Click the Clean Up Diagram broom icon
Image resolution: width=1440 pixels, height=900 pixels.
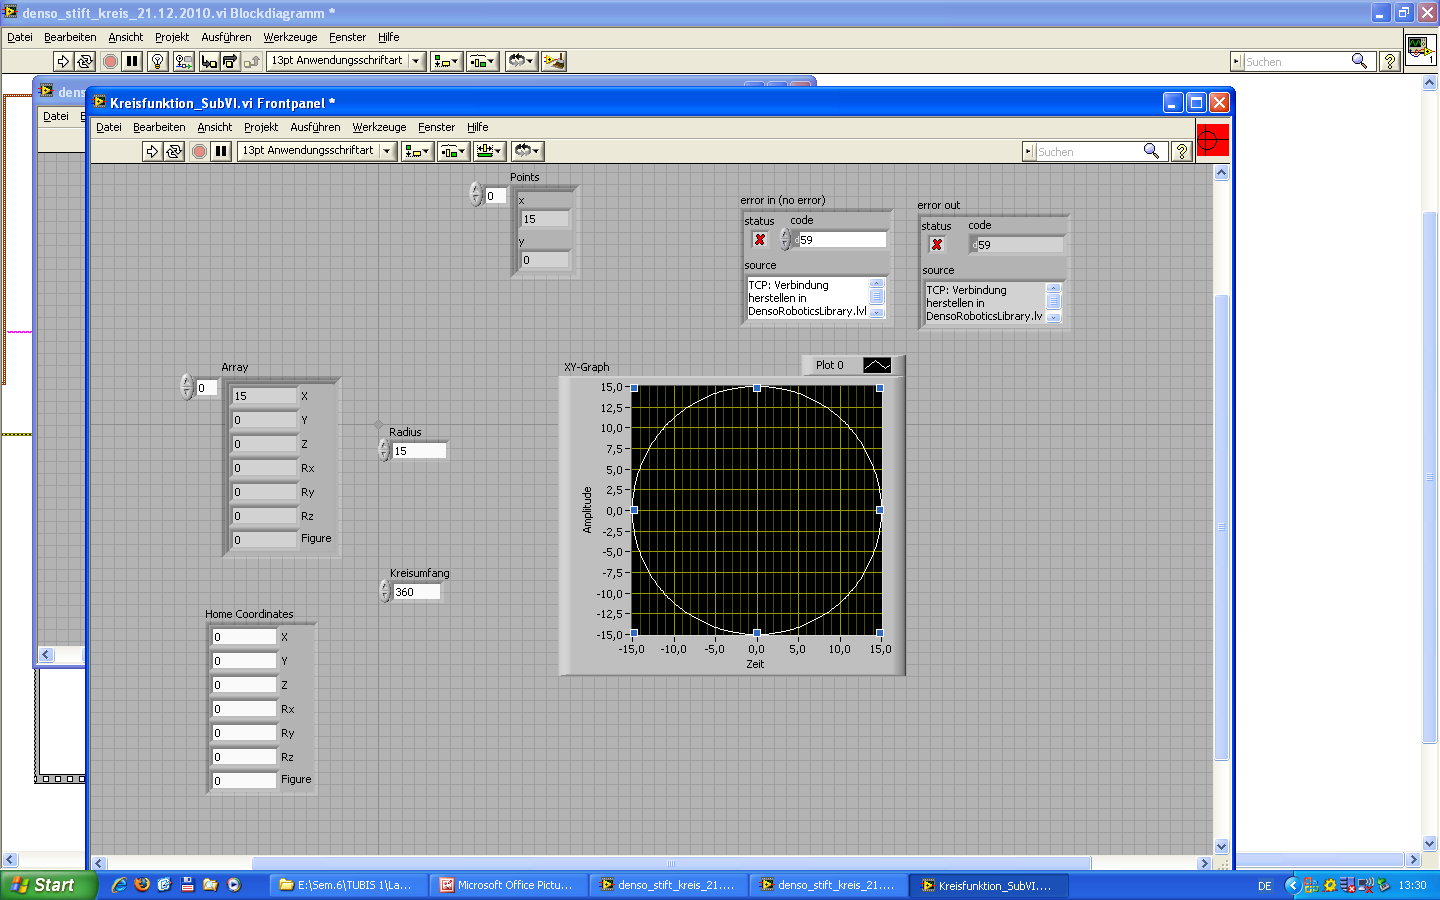click(553, 61)
